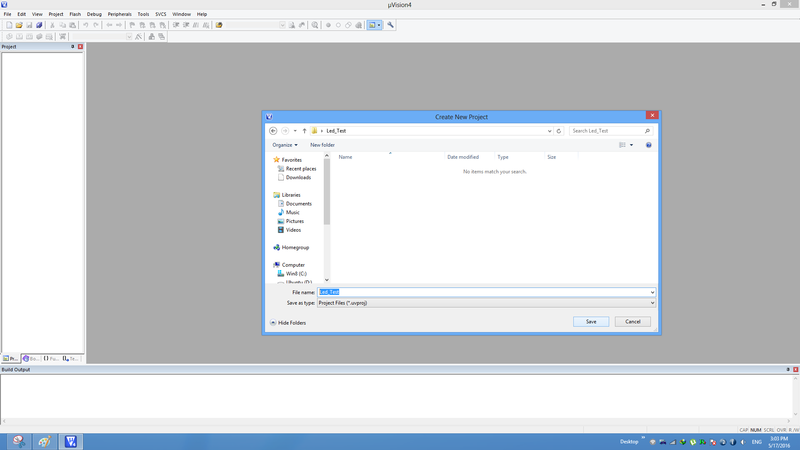This screenshot has width=800, height=450.
Task: Toggle Hide Folders in the dialog
Action: [288, 323]
